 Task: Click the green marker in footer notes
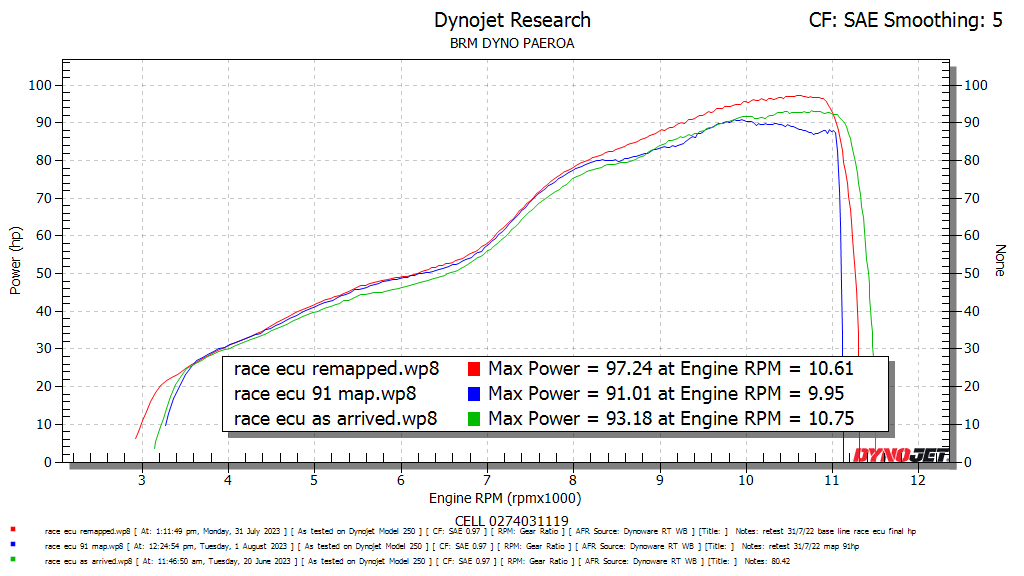13,559
